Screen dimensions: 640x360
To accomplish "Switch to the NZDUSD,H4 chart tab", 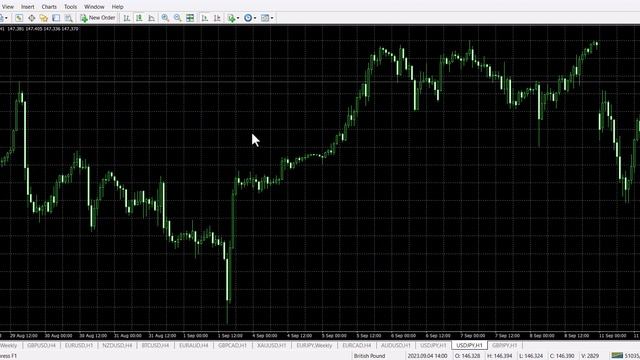I will pos(117,345).
